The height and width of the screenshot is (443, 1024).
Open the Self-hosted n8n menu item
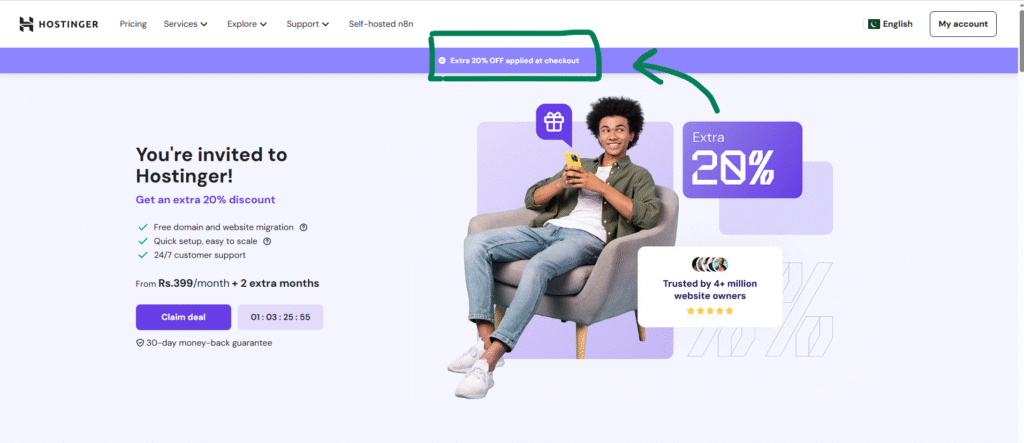coord(381,24)
